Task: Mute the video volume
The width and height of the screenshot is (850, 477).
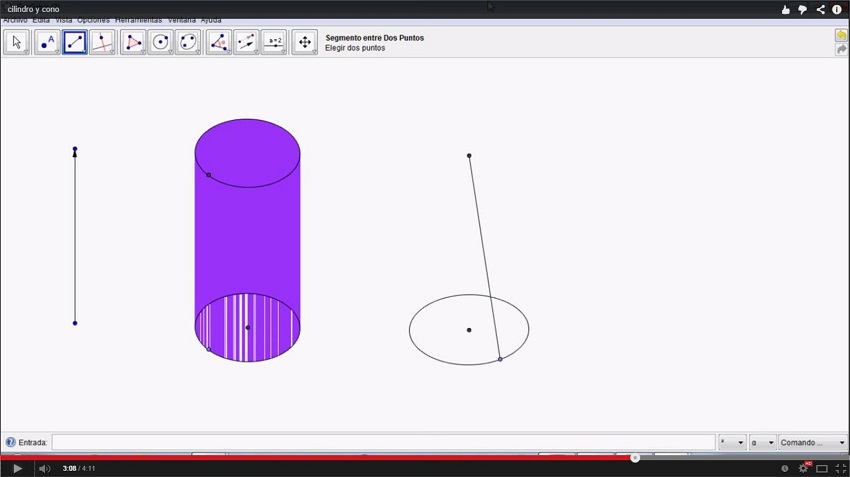Action: coord(44,468)
